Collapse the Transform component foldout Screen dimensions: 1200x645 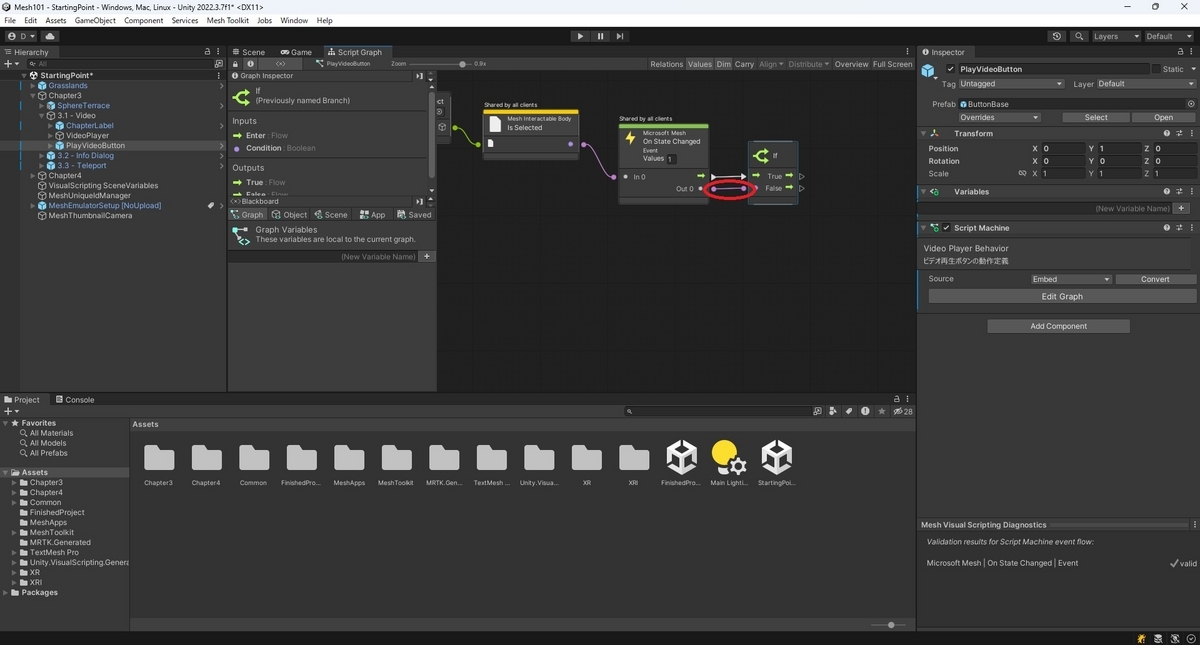[x=925, y=133]
